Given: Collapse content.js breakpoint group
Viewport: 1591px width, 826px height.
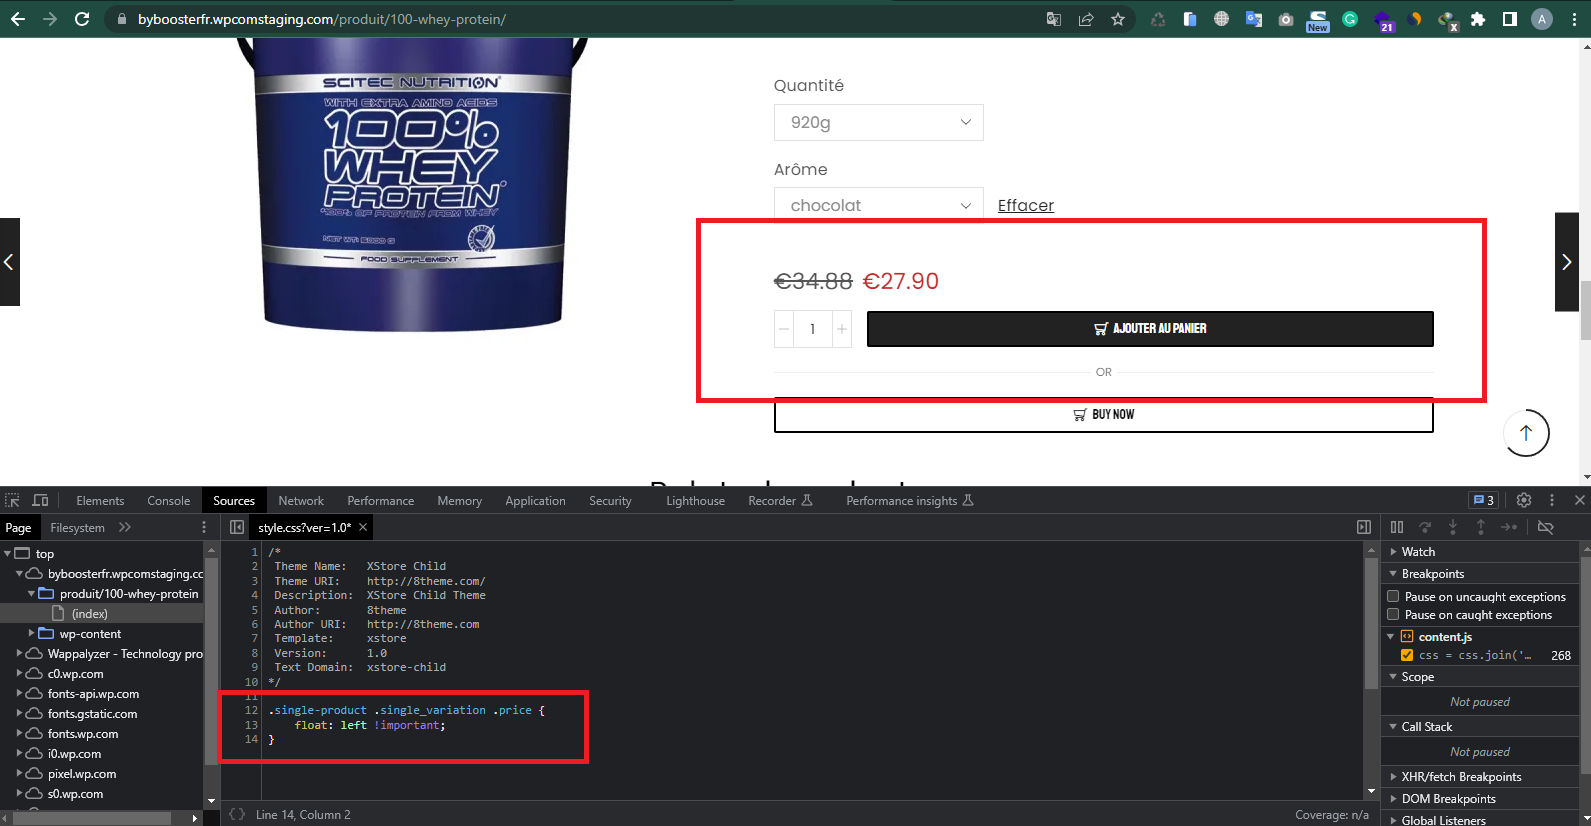Looking at the screenshot, I should [x=1390, y=636].
